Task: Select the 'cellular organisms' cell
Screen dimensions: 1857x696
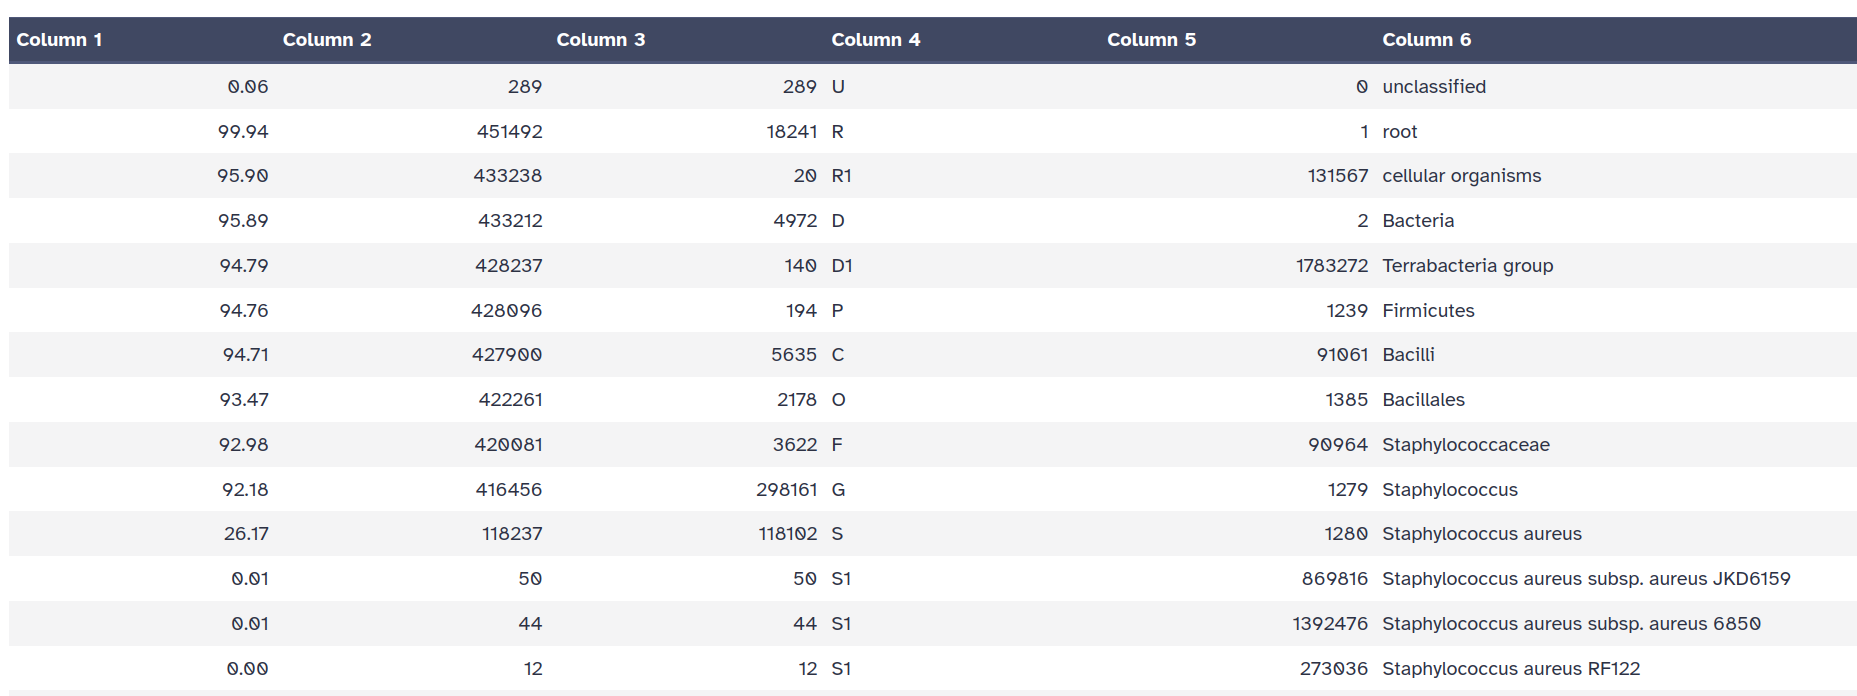Action: pyautogui.click(x=1461, y=176)
